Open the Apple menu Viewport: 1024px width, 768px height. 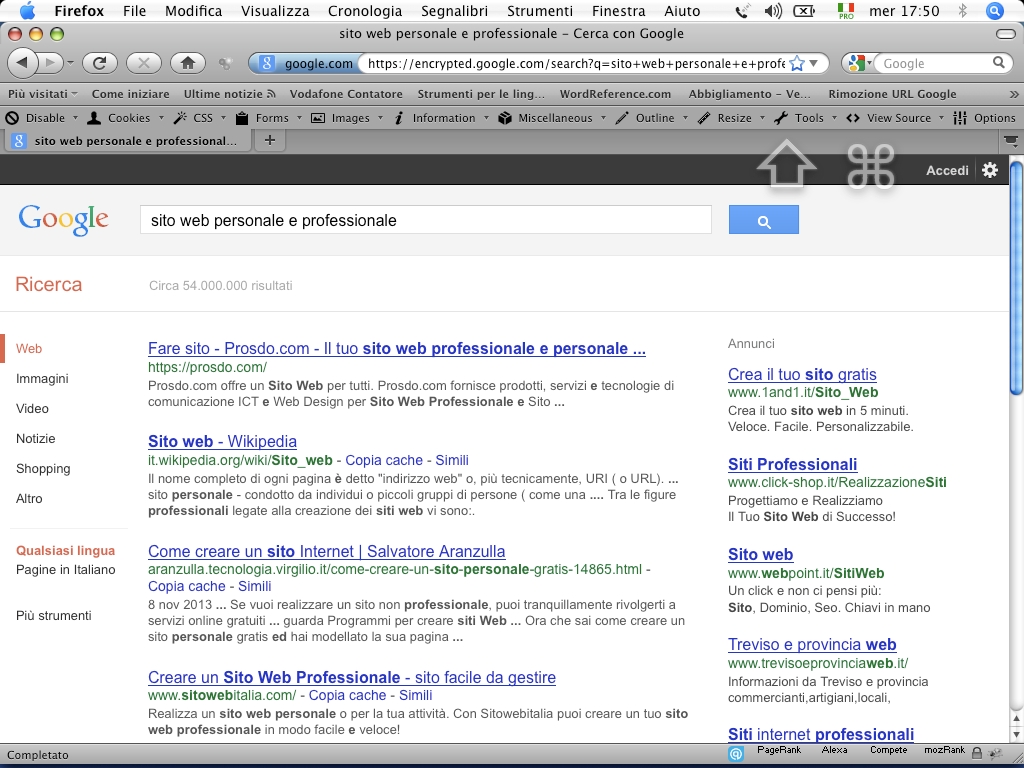click(x=27, y=11)
